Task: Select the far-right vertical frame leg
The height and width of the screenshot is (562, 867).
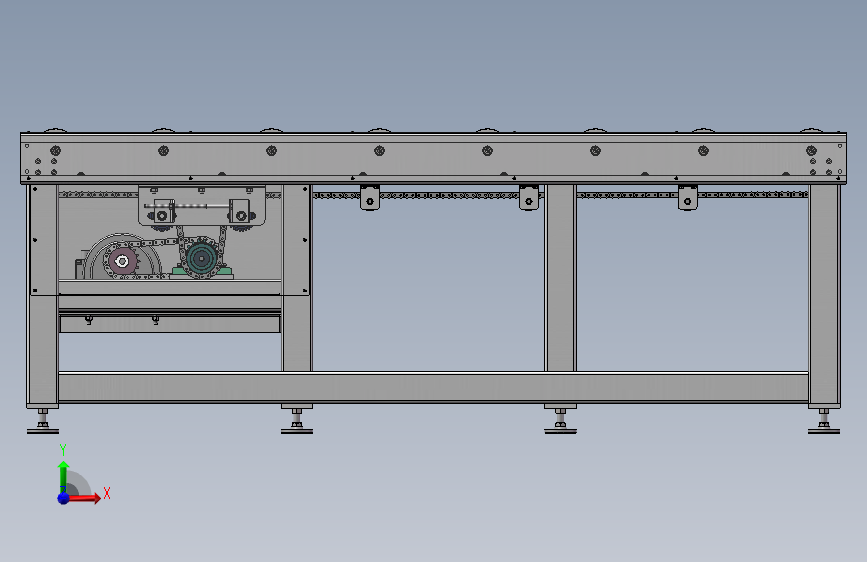Action: pos(824,296)
